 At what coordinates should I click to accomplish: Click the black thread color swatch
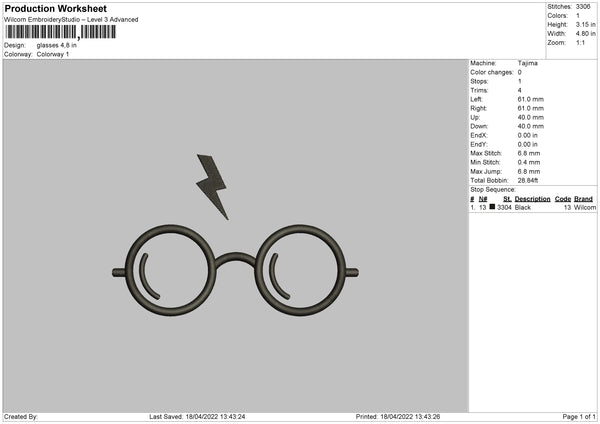click(x=492, y=207)
